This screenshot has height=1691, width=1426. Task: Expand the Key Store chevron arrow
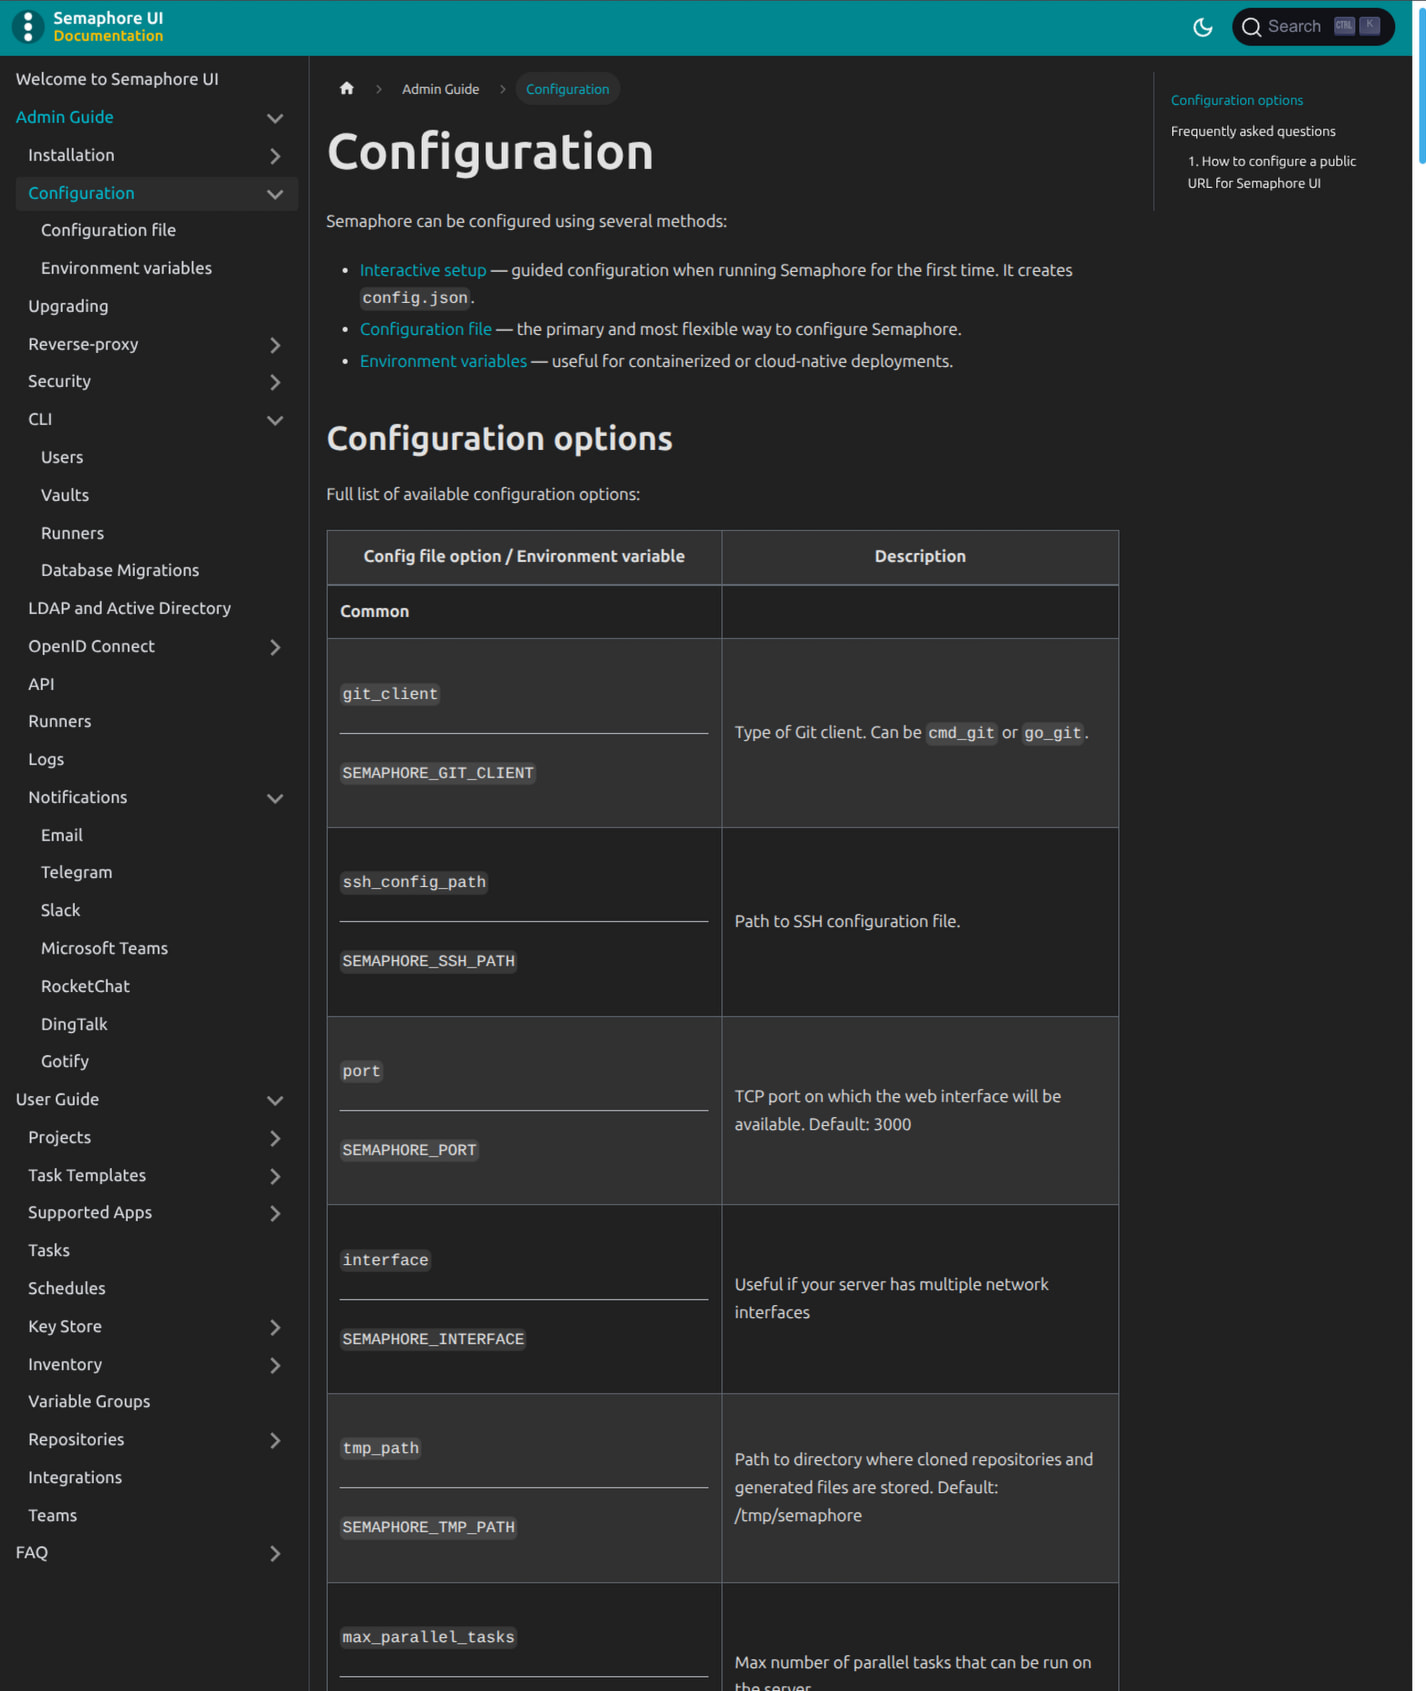click(275, 1327)
